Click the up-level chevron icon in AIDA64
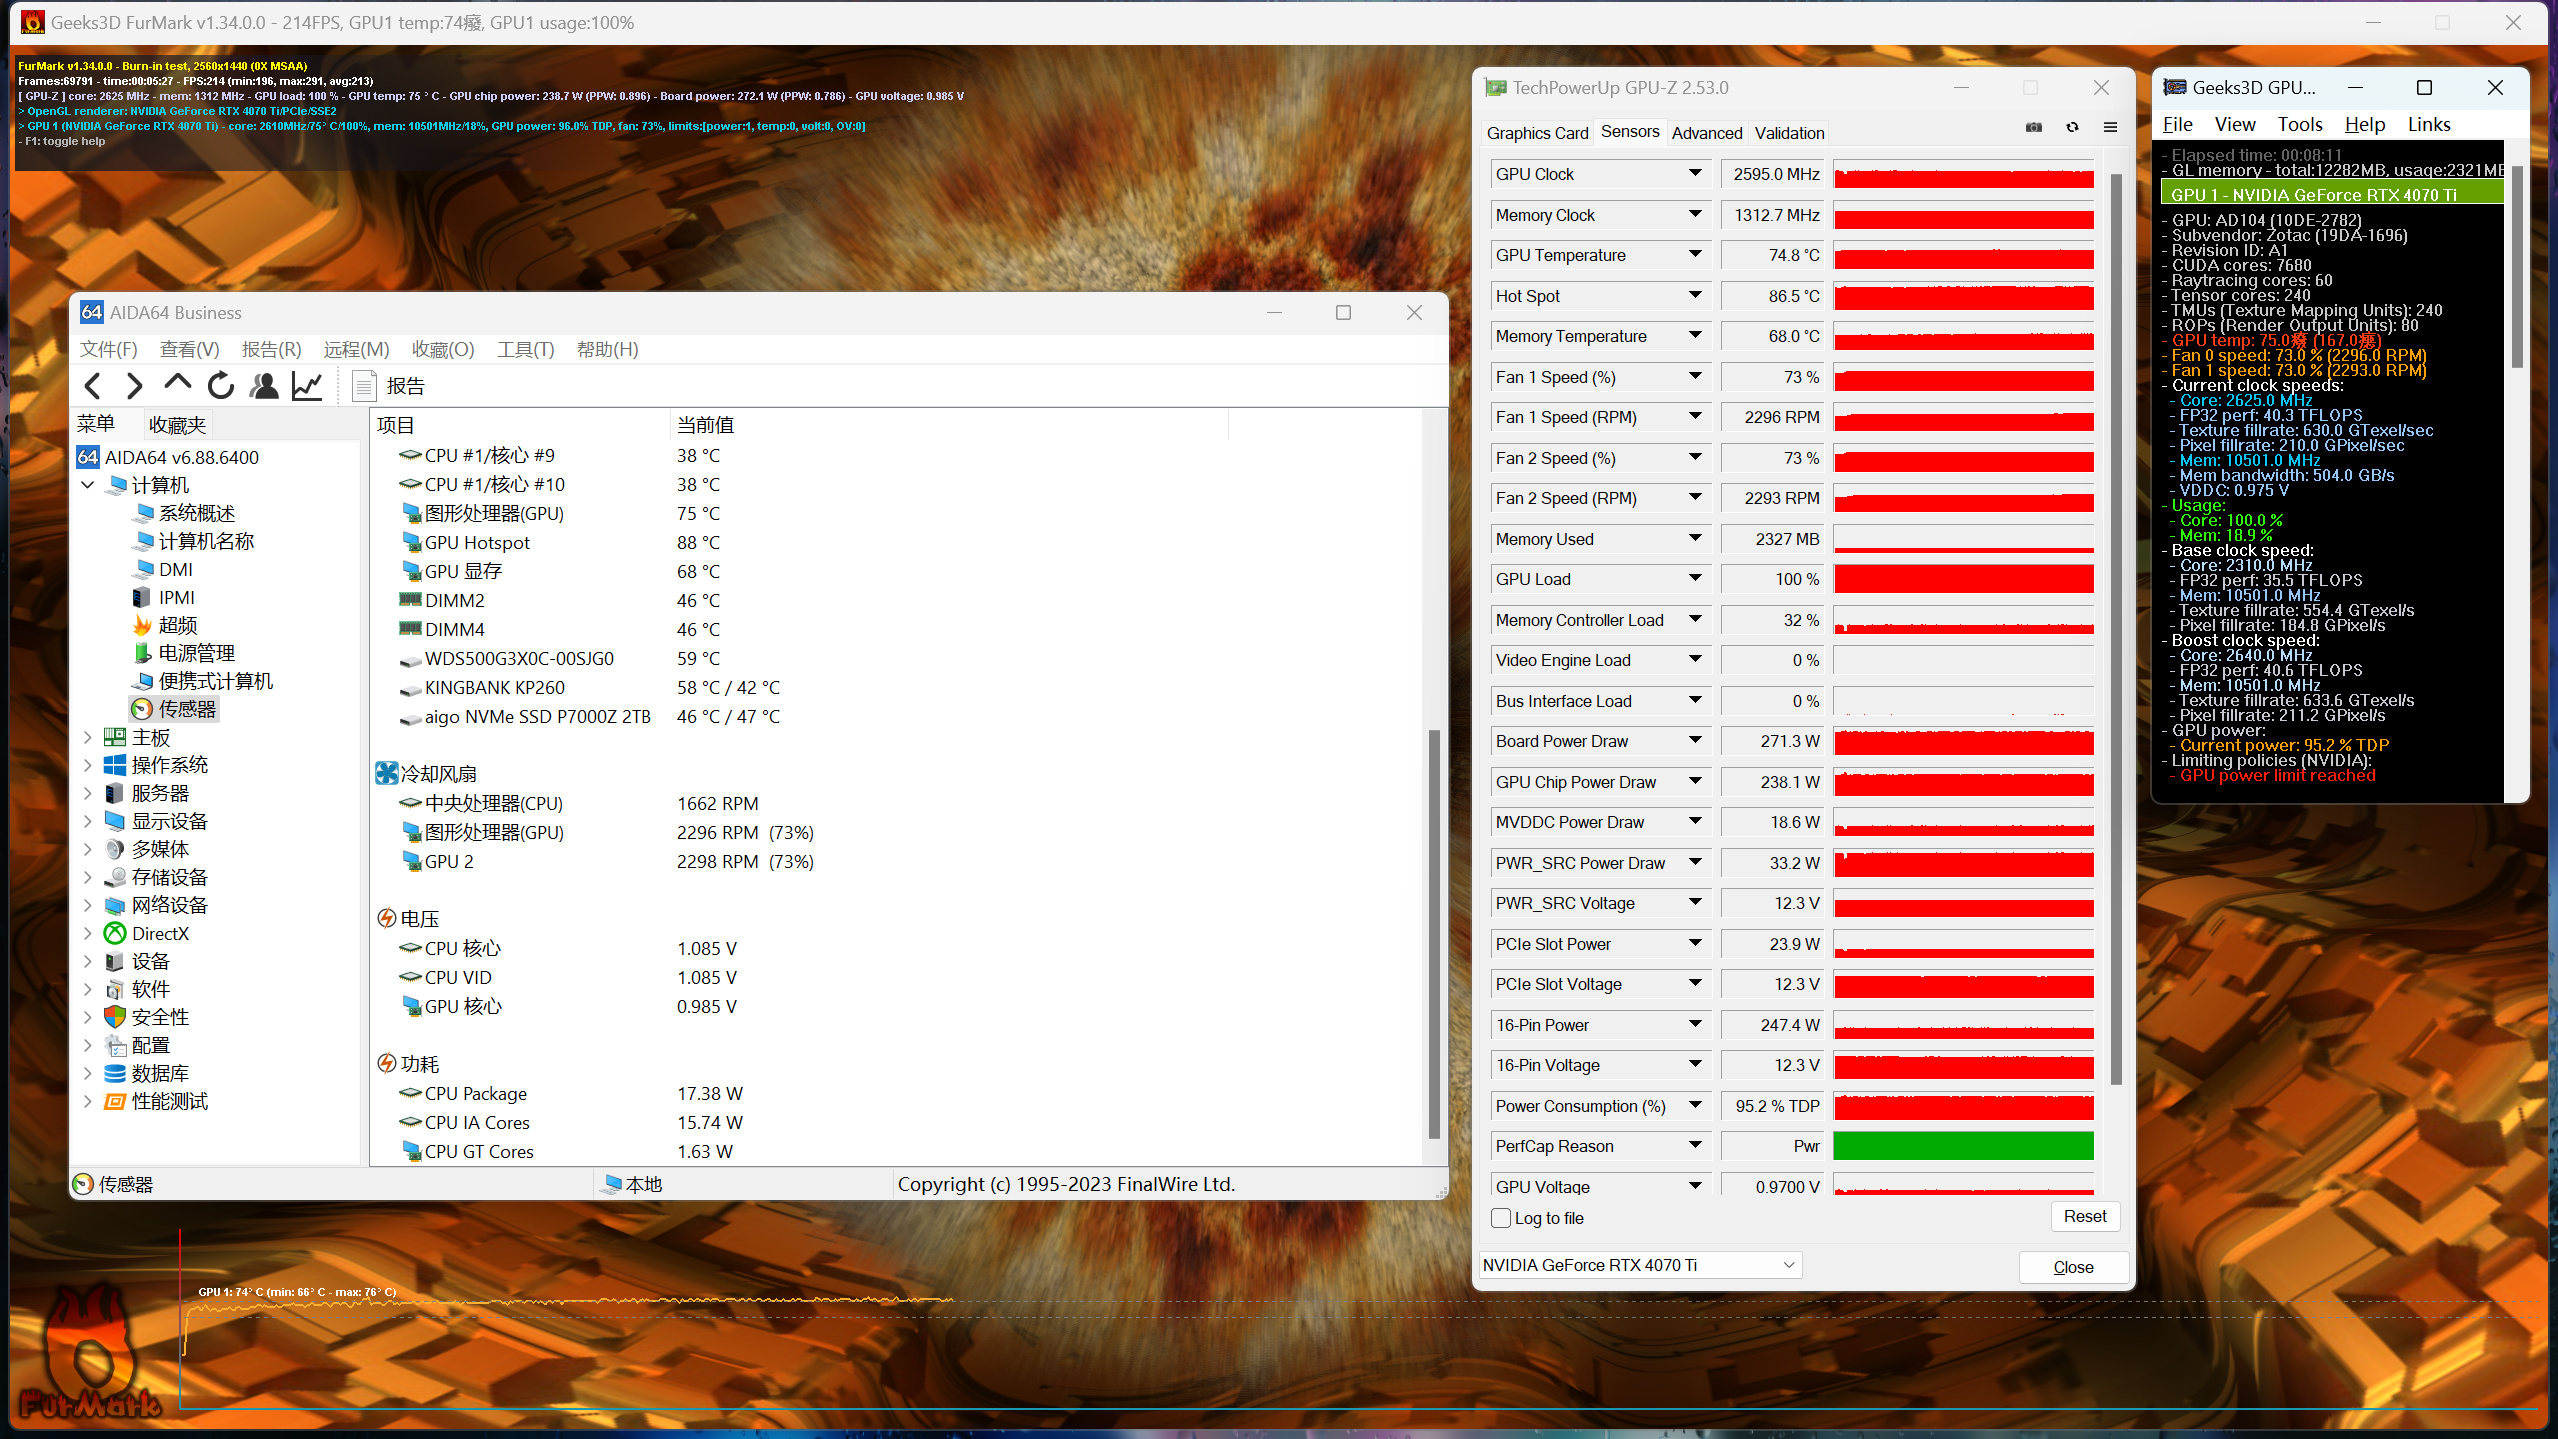 (x=177, y=385)
